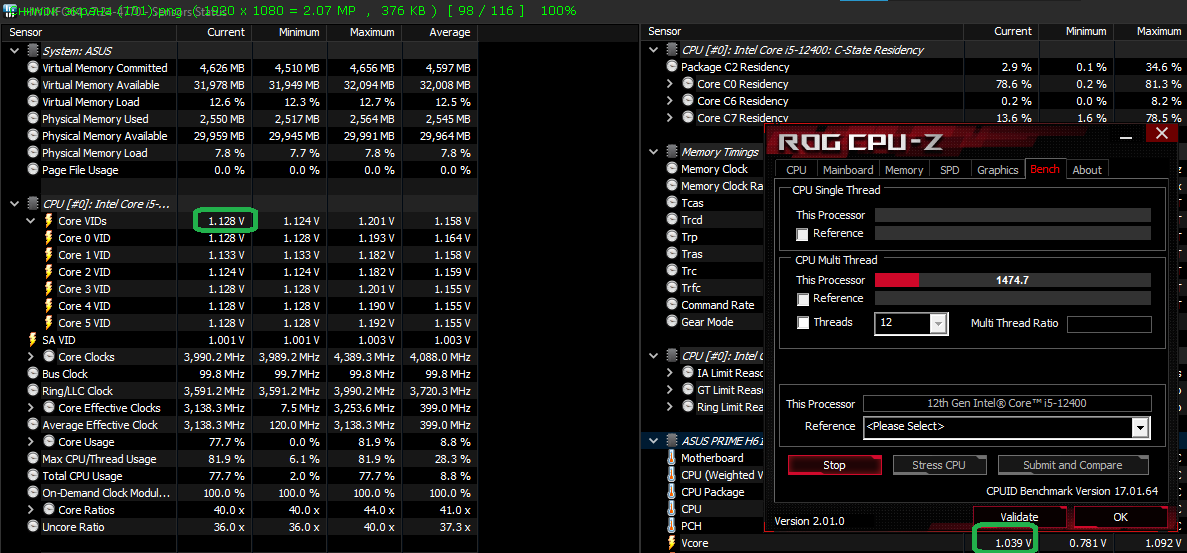Click the Motherboard temperature thermometer icon
The width and height of the screenshot is (1187, 553).
(x=672, y=458)
